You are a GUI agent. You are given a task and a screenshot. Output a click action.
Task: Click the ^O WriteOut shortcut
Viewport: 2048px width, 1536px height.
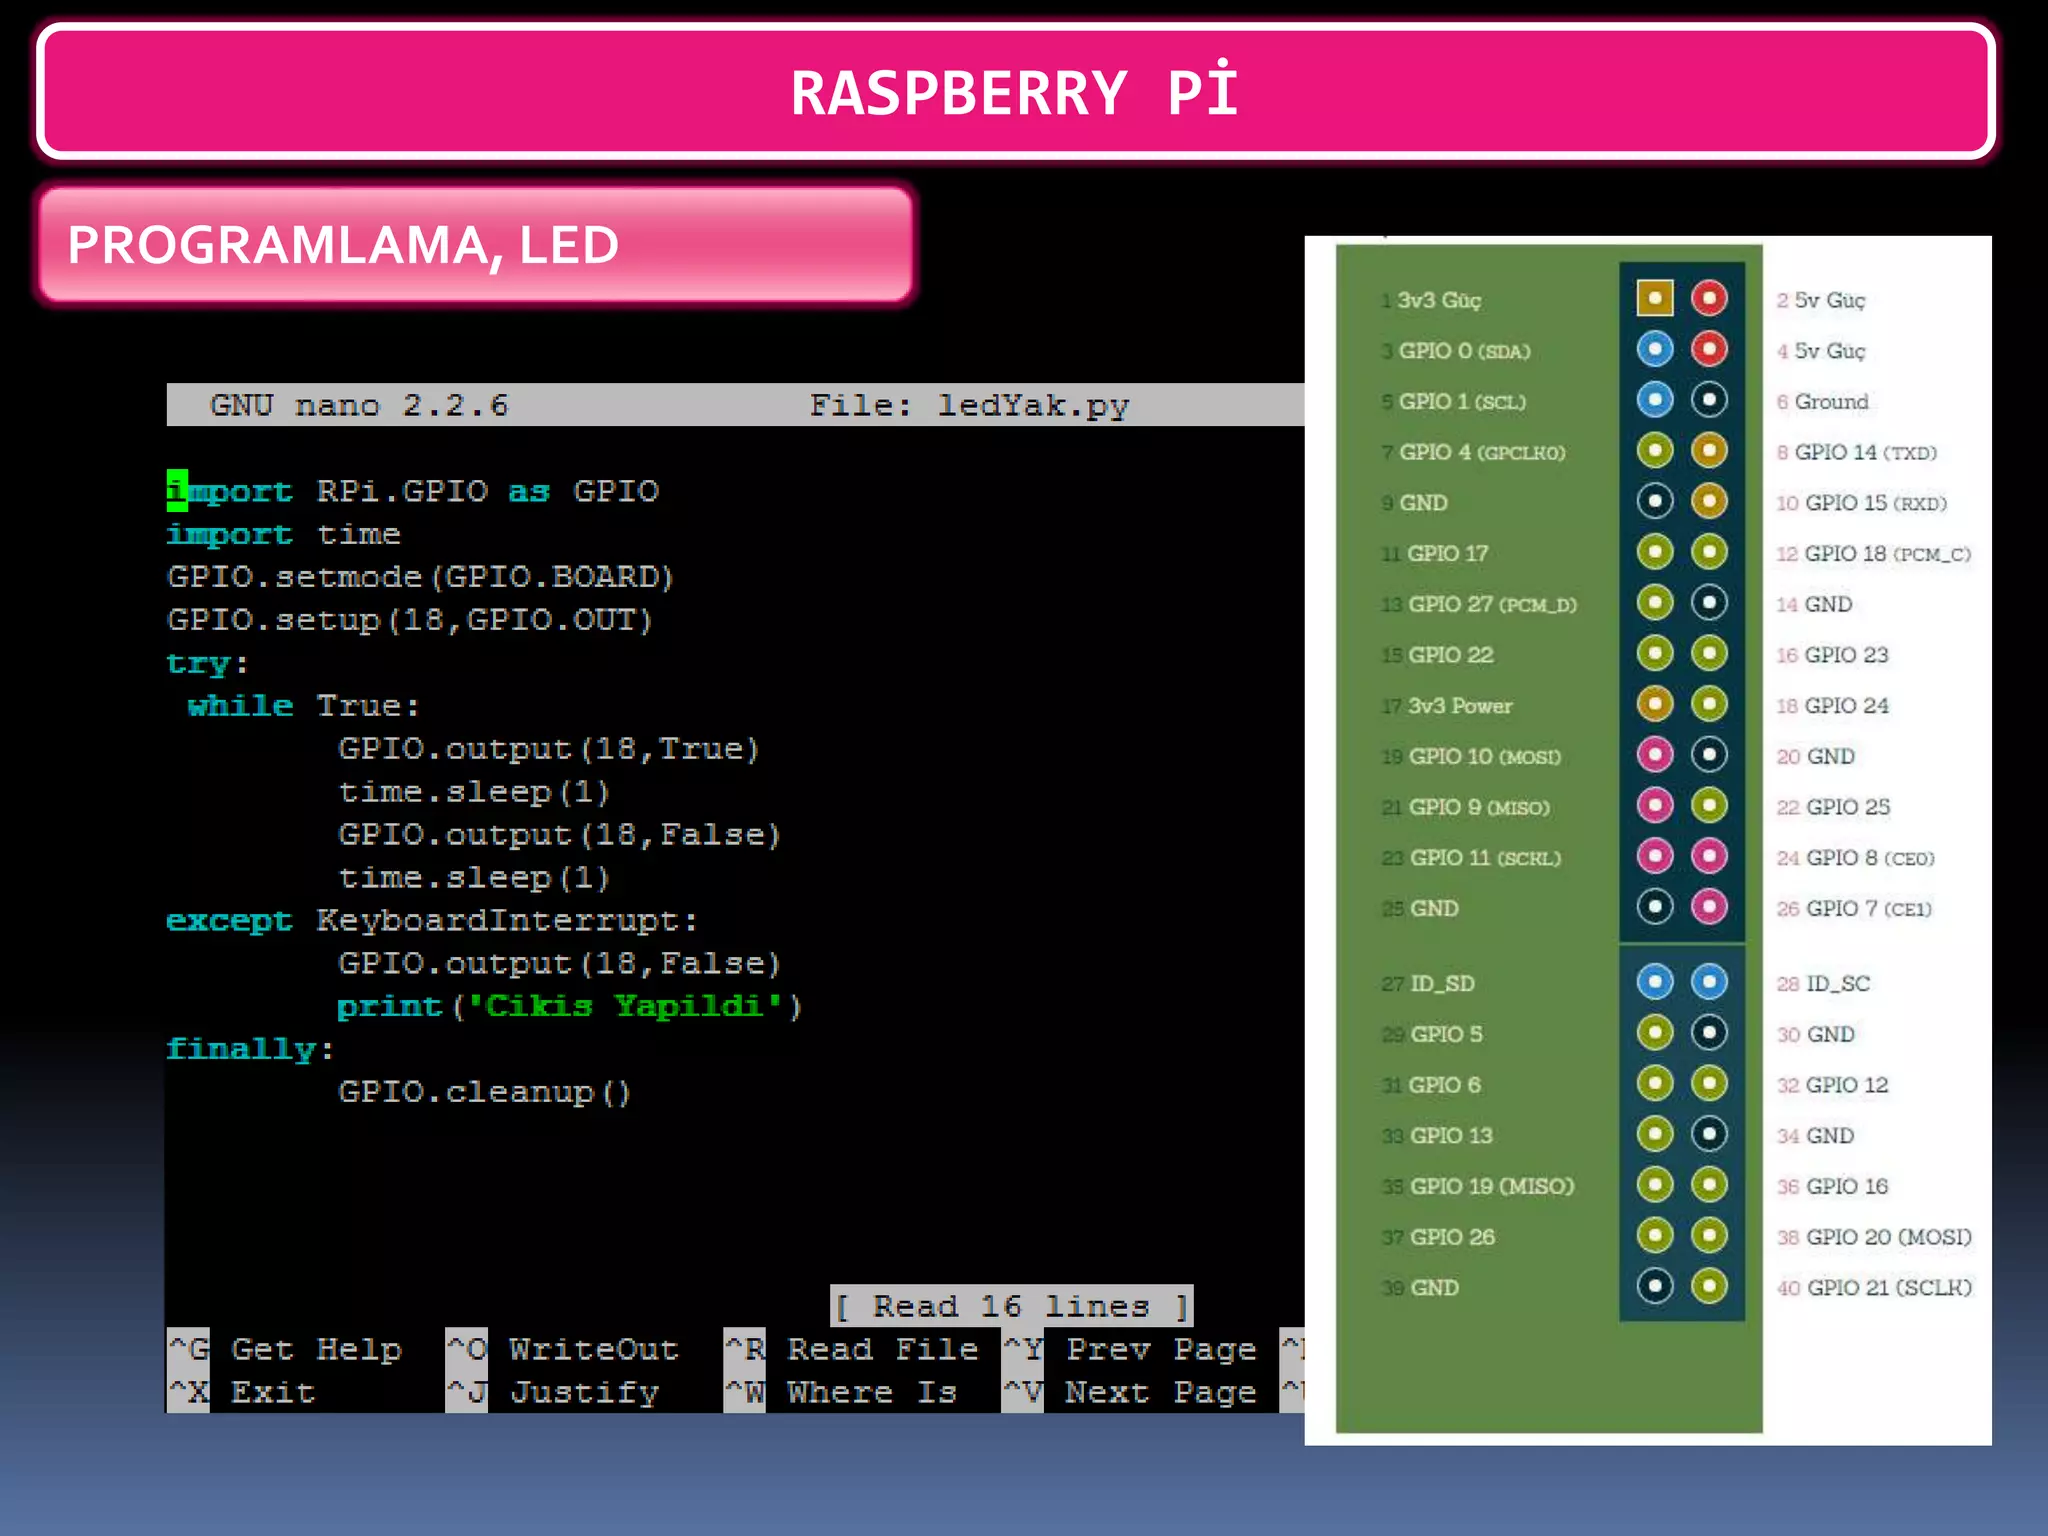pos(563,1349)
